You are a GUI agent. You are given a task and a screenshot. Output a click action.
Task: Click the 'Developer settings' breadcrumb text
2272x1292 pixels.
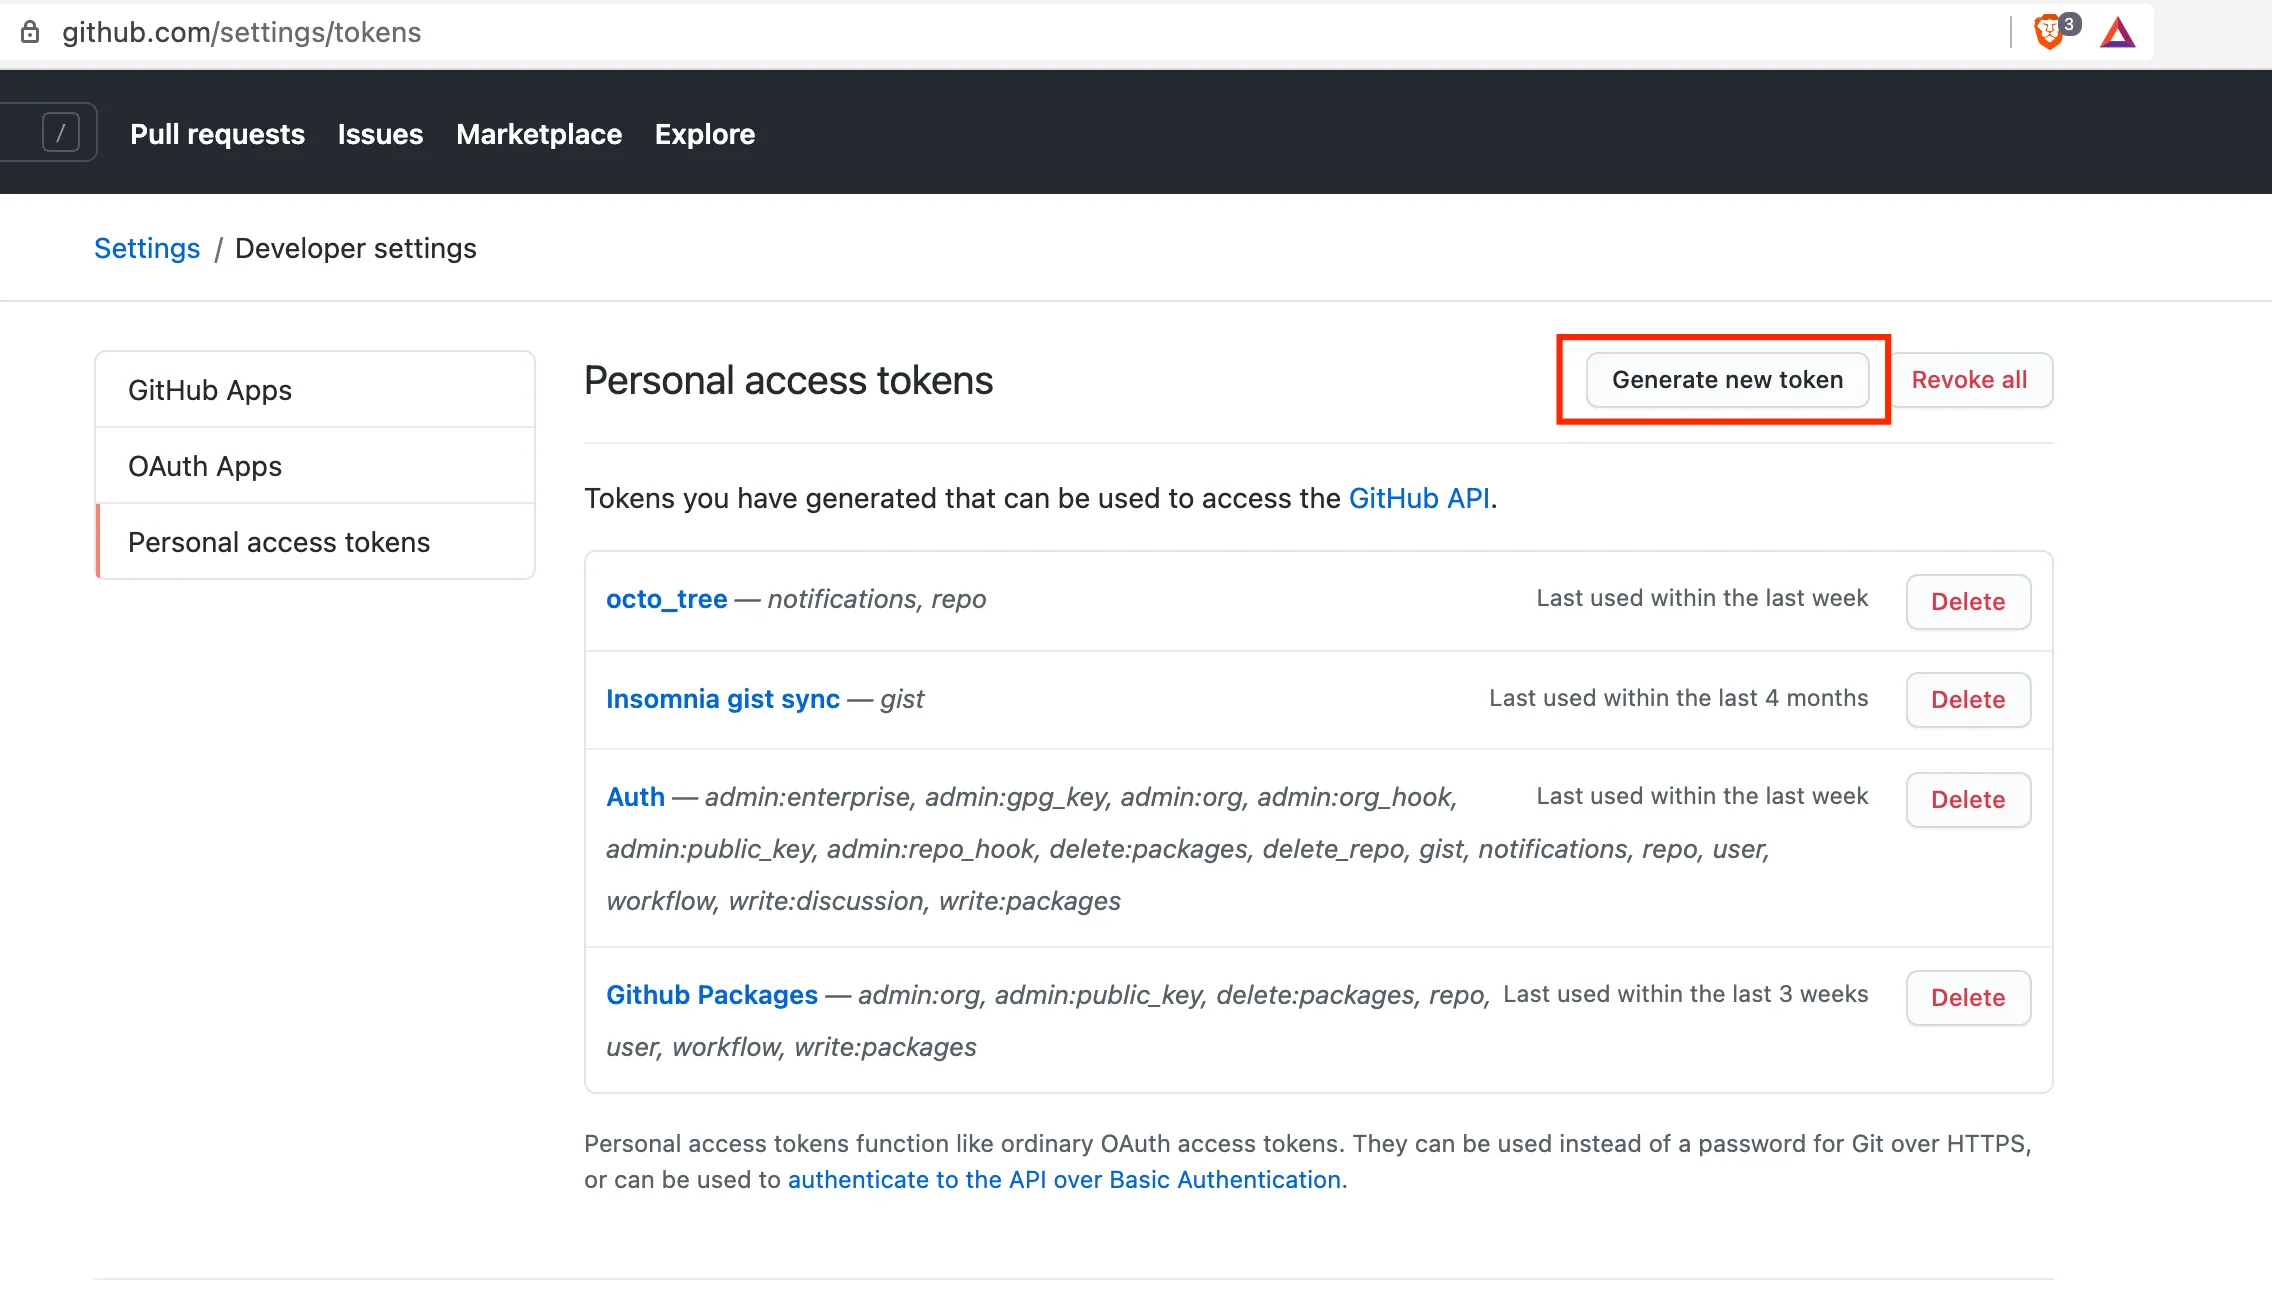(356, 248)
